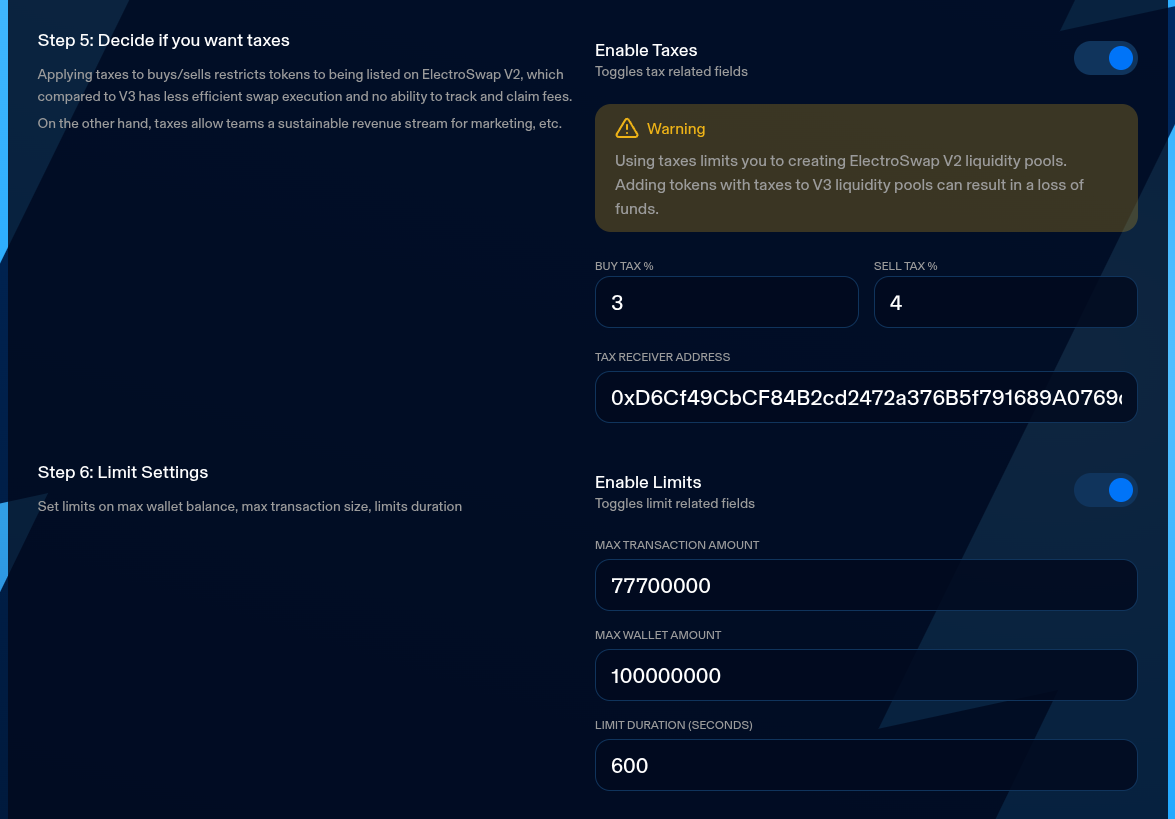Focus the Max Wallet Amount field

(x=866, y=675)
